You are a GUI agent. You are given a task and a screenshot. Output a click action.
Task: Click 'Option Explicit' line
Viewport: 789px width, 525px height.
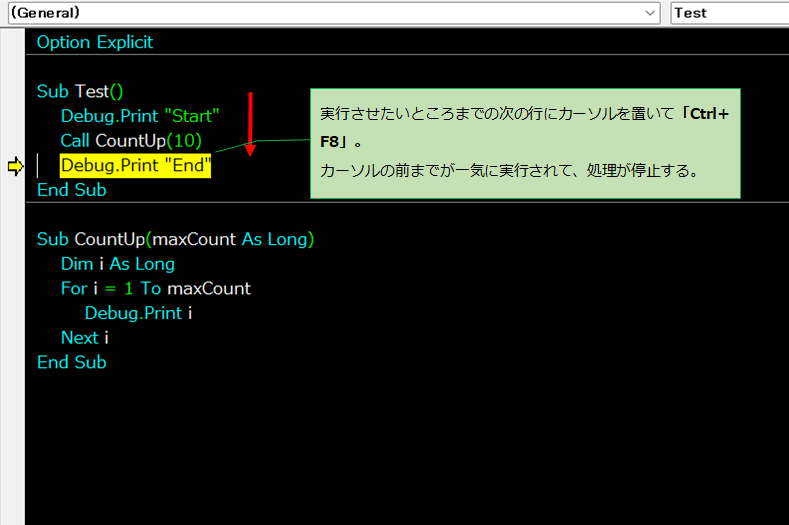pos(95,42)
